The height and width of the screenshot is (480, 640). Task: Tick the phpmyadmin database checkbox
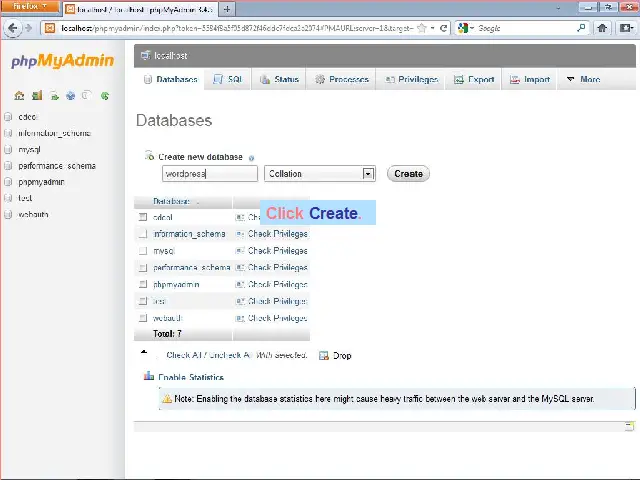pos(143,284)
